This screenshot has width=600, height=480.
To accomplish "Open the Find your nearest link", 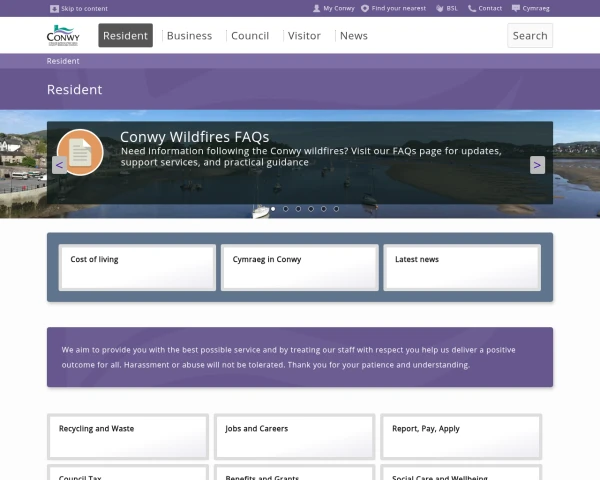I will [x=399, y=8].
